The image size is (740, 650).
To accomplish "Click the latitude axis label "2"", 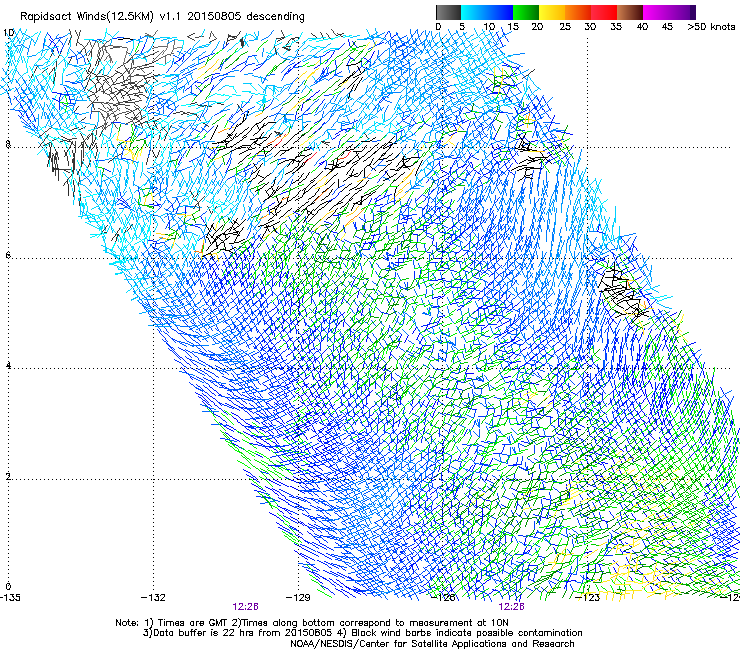I will pyautogui.click(x=8, y=476).
